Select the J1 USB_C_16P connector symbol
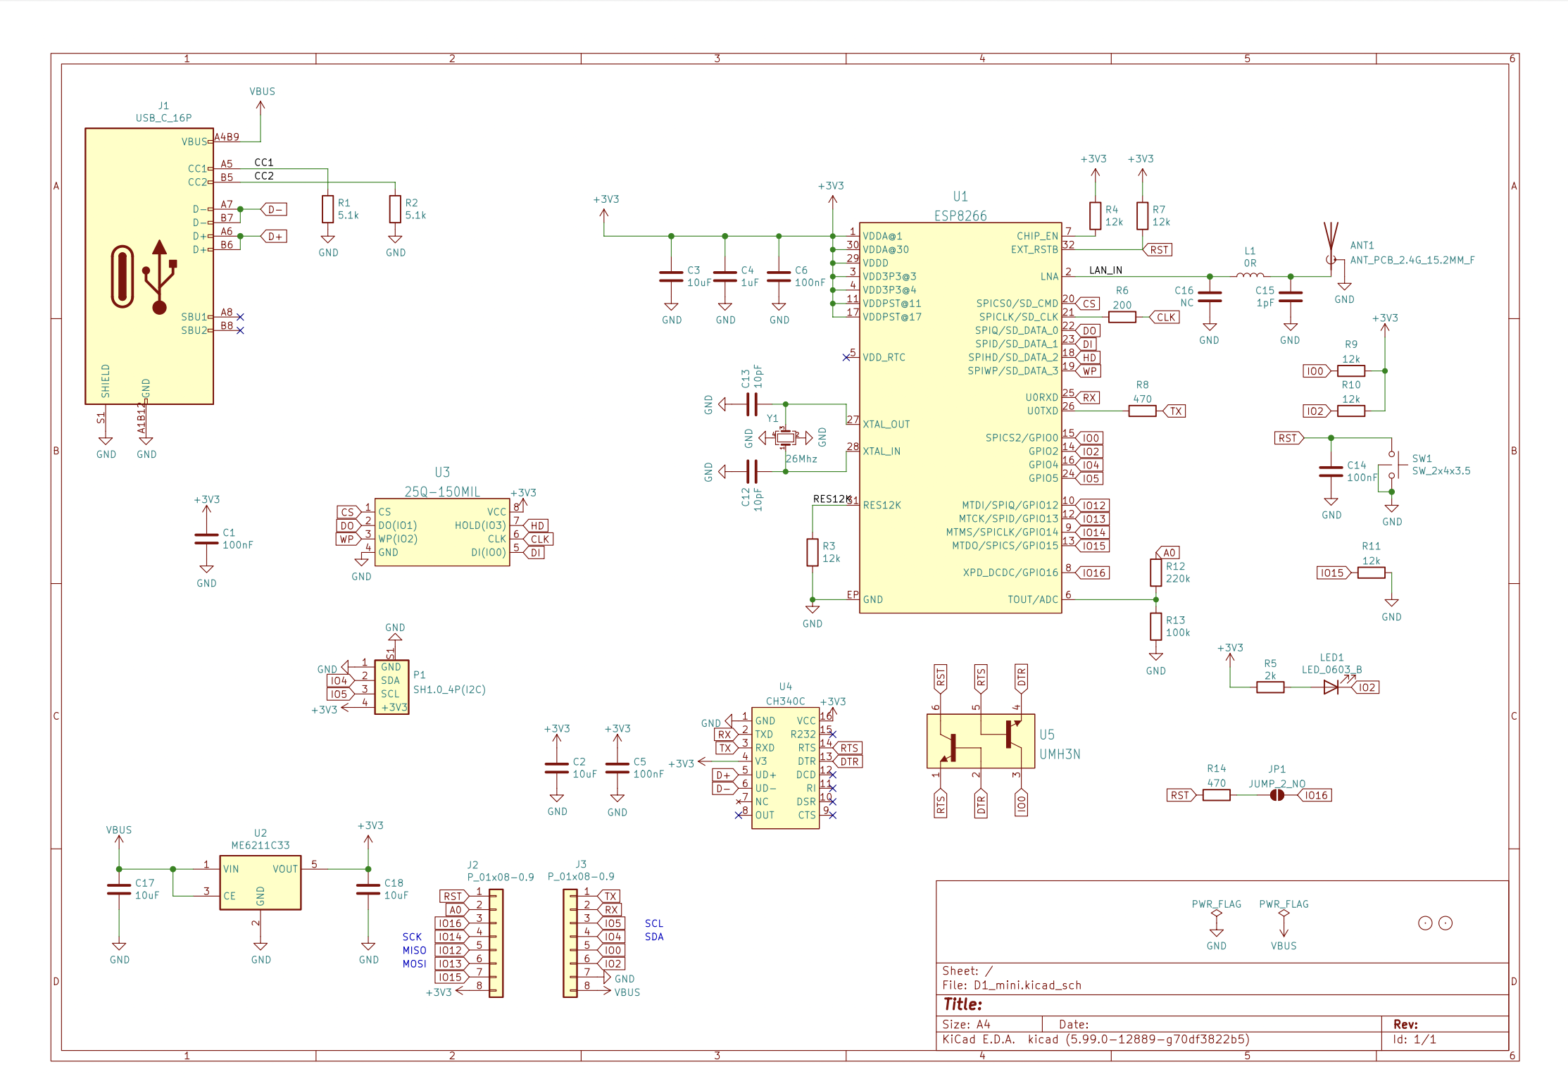 click(x=149, y=266)
